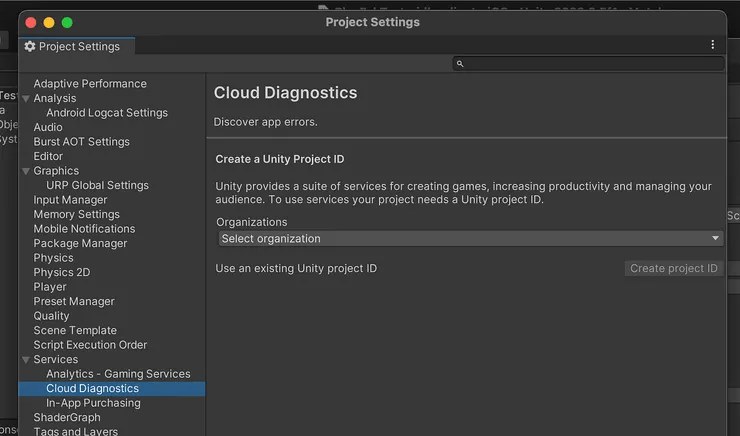The height and width of the screenshot is (436, 740).
Task: Click the search magnifier icon
Action: coord(460,64)
